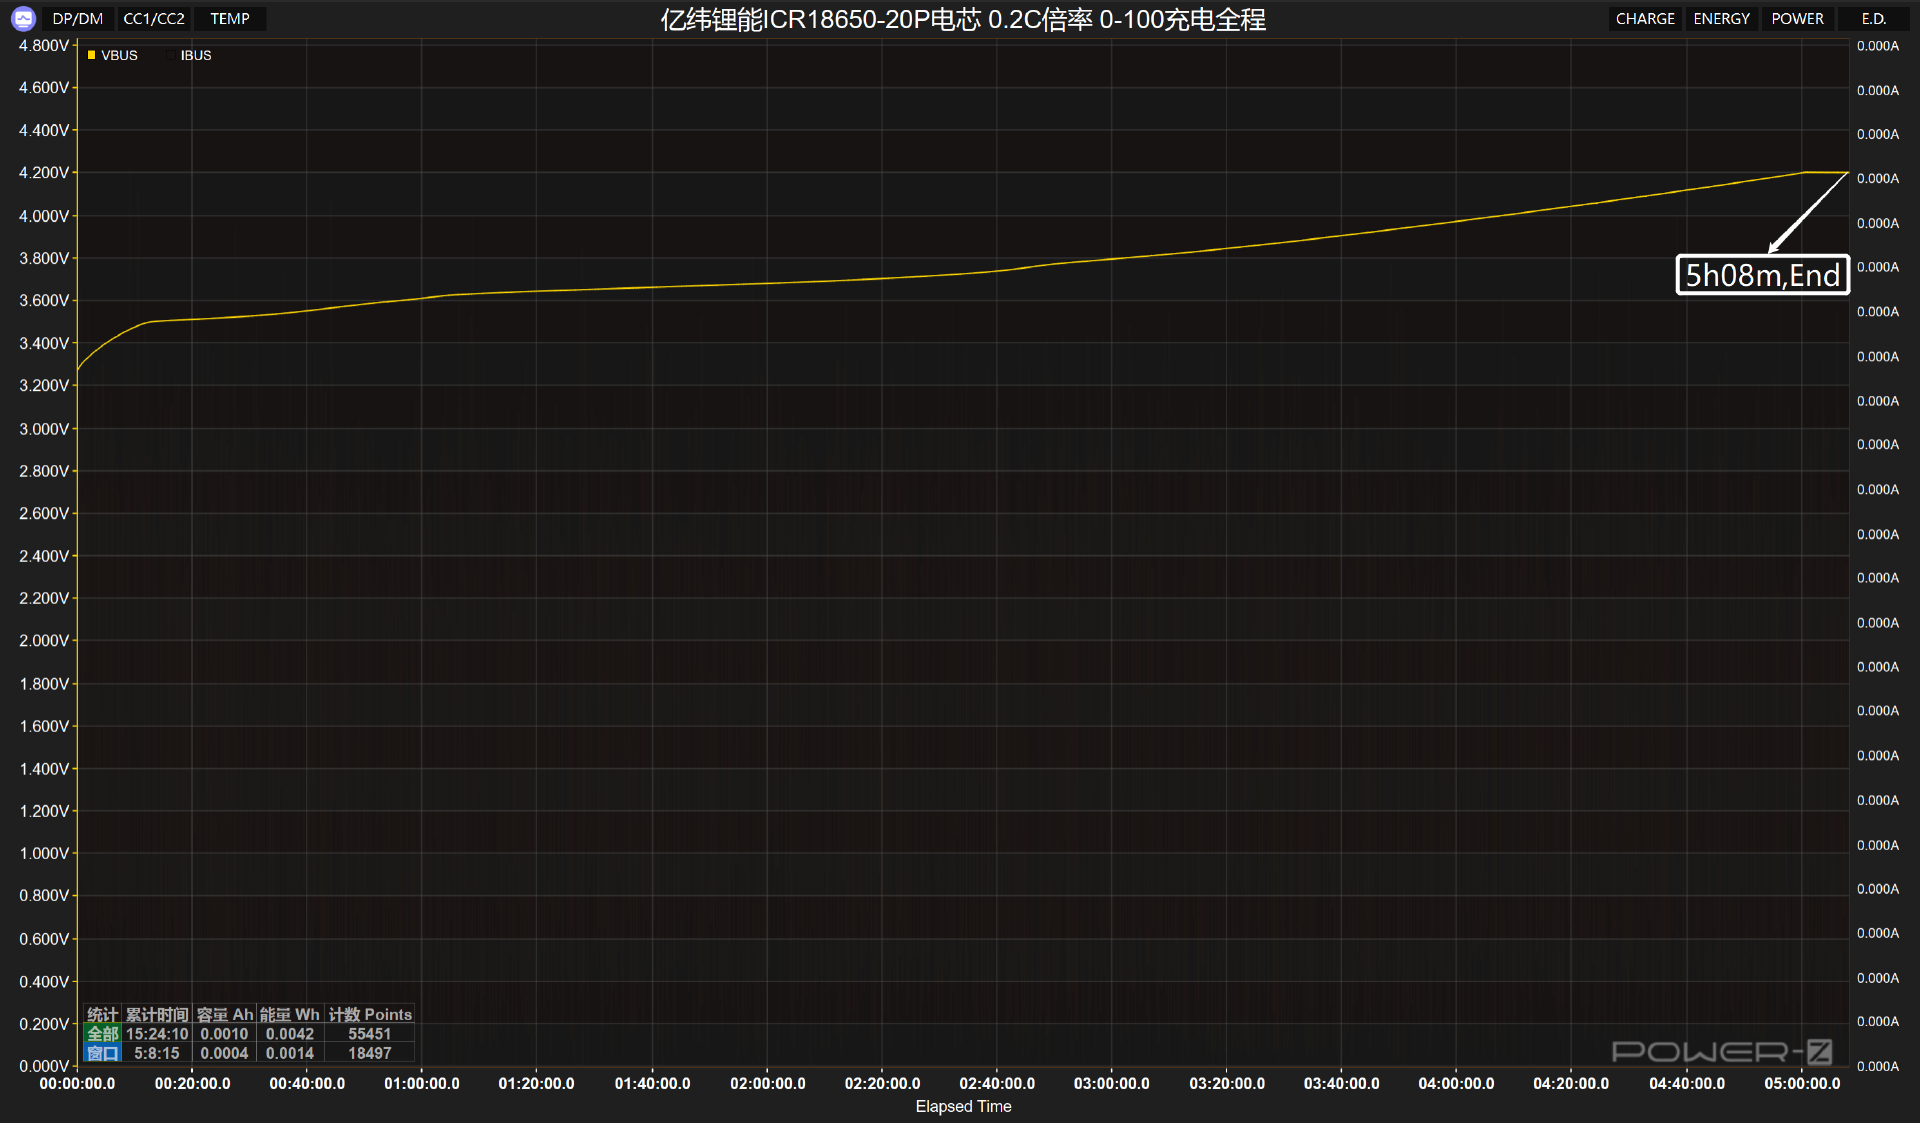This screenshot has height=1123, width=1920.
Task: Click the chart title text about ICR18650-20P
Action: click(x=963, y=19)
